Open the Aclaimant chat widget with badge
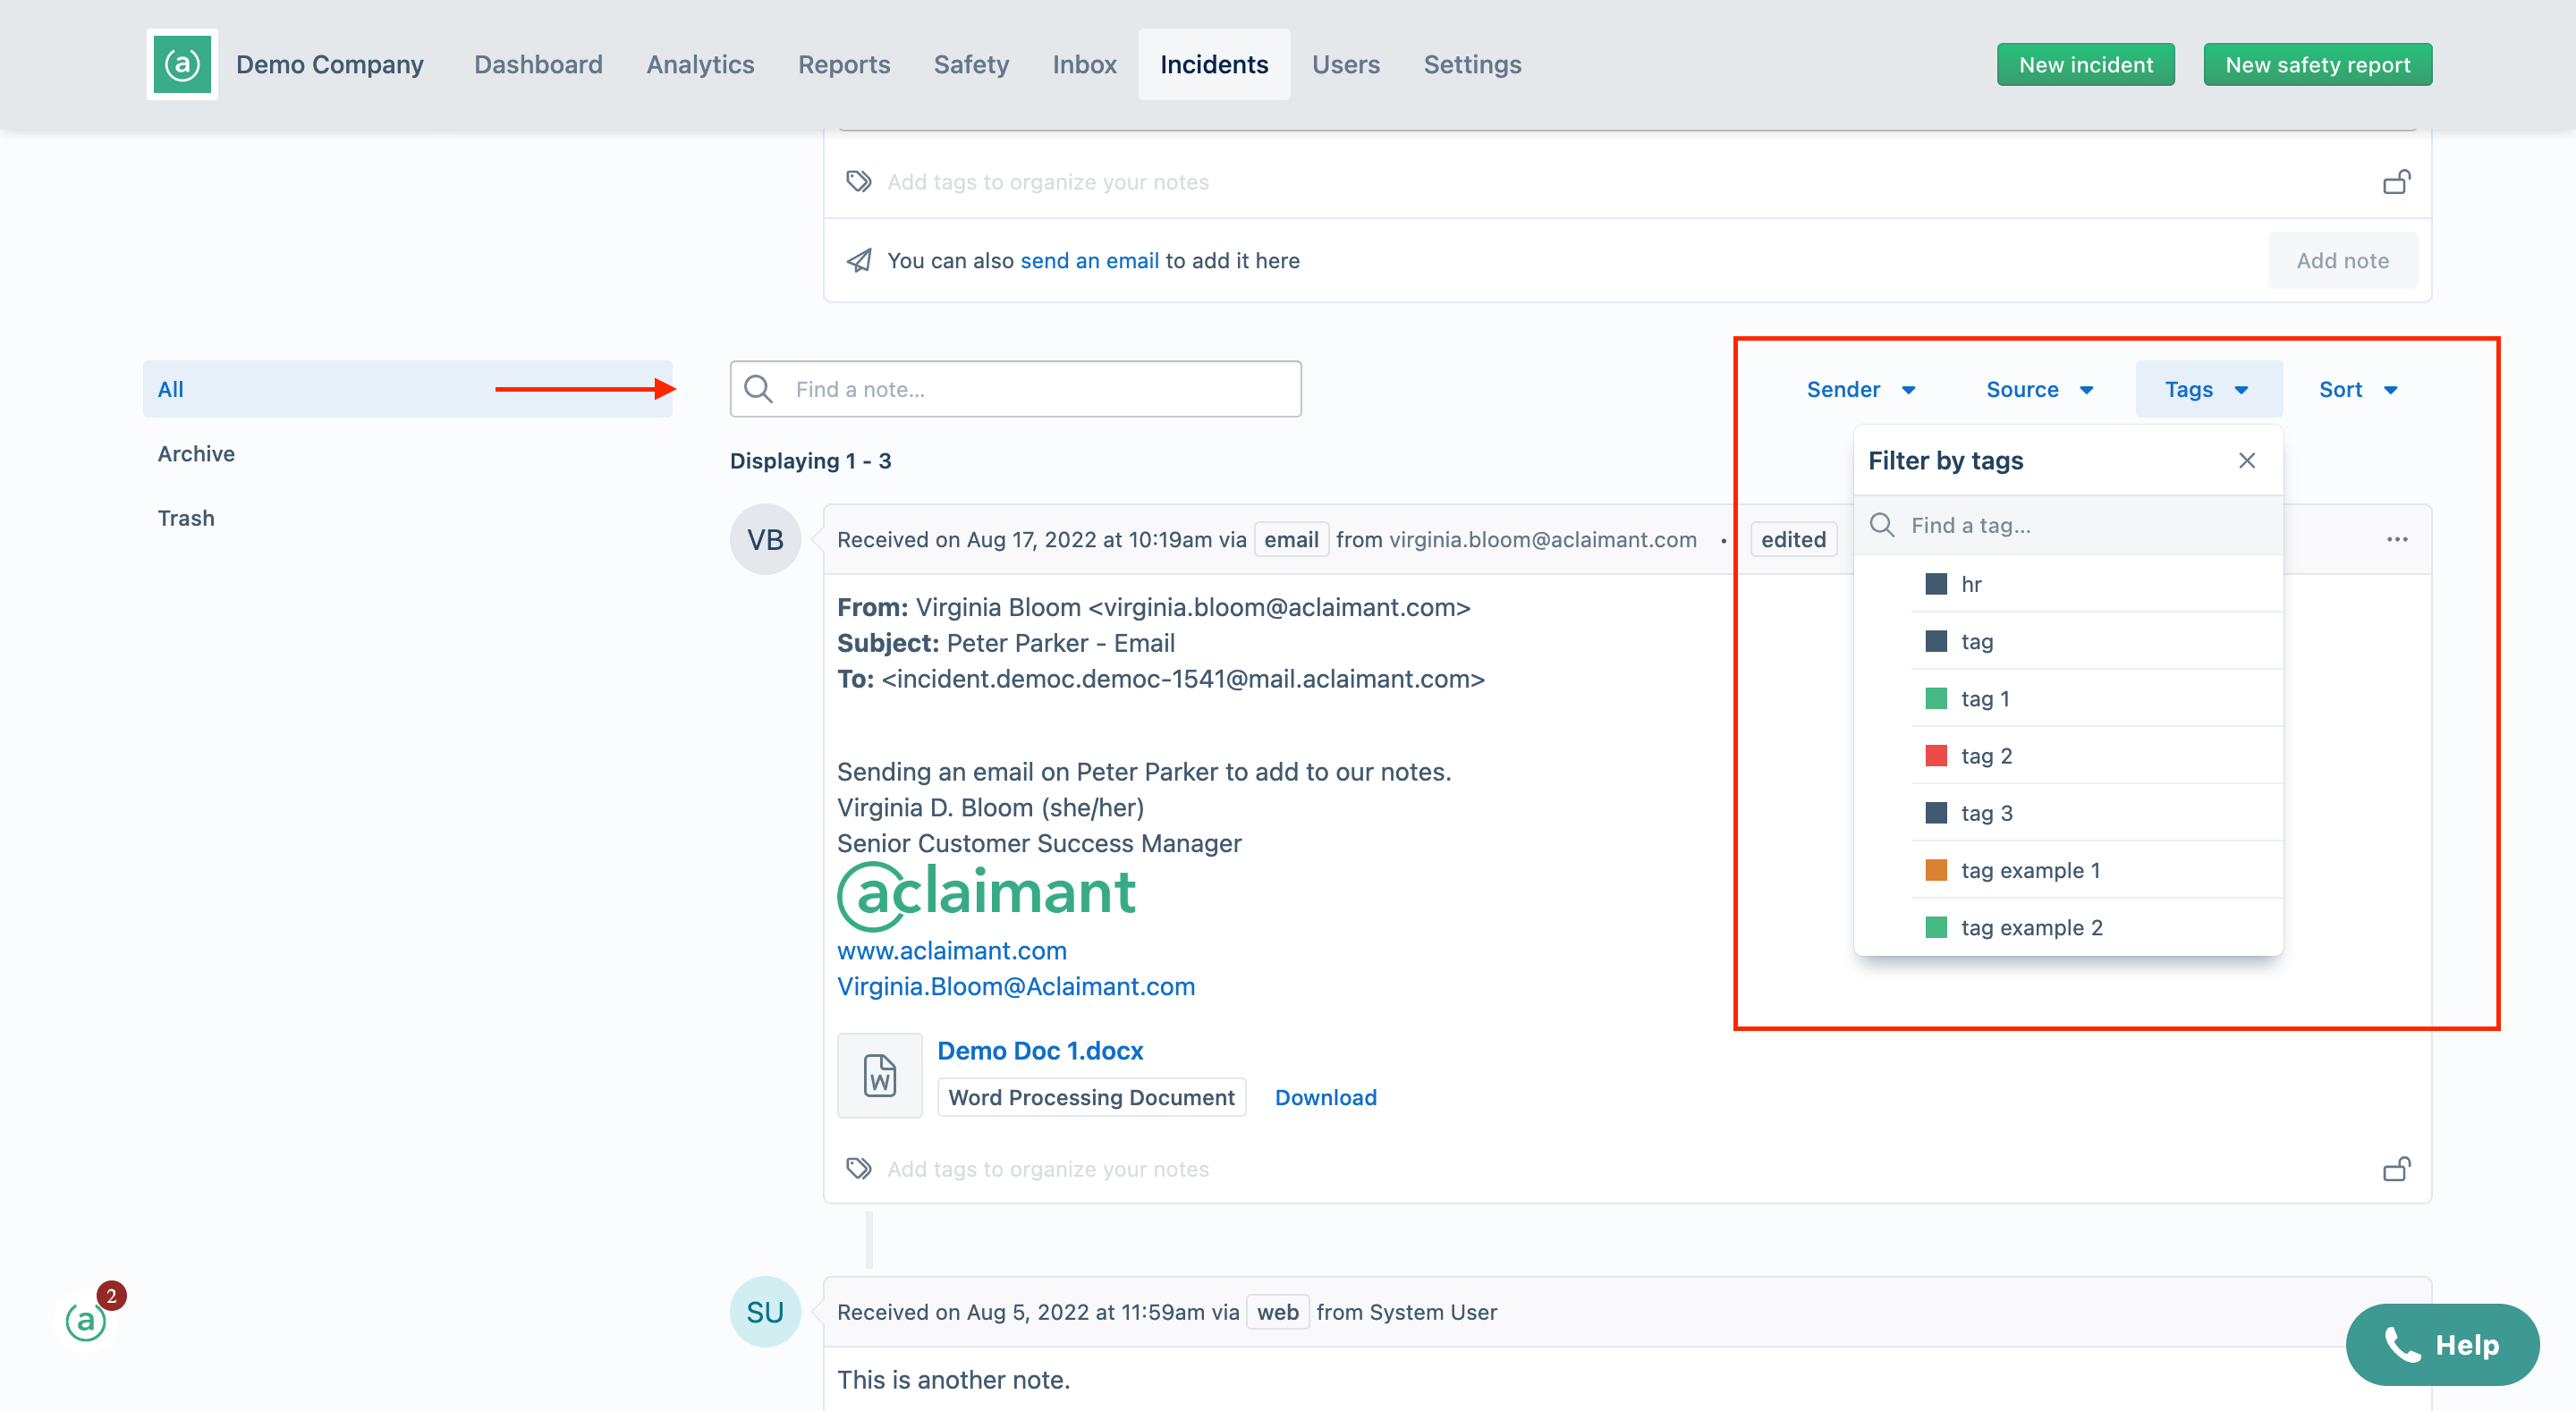This screenshot has width=2576, height=1411. [87, 1320]
